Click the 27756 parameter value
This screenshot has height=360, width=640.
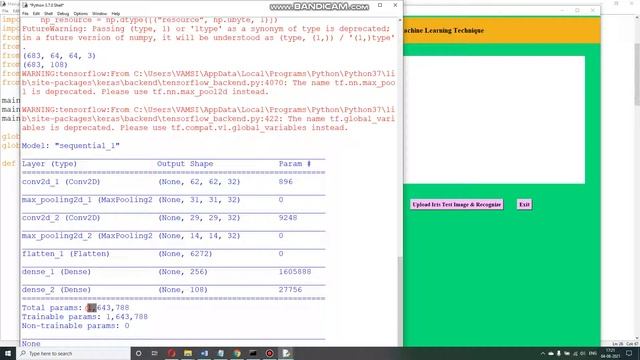pos(290,289)
